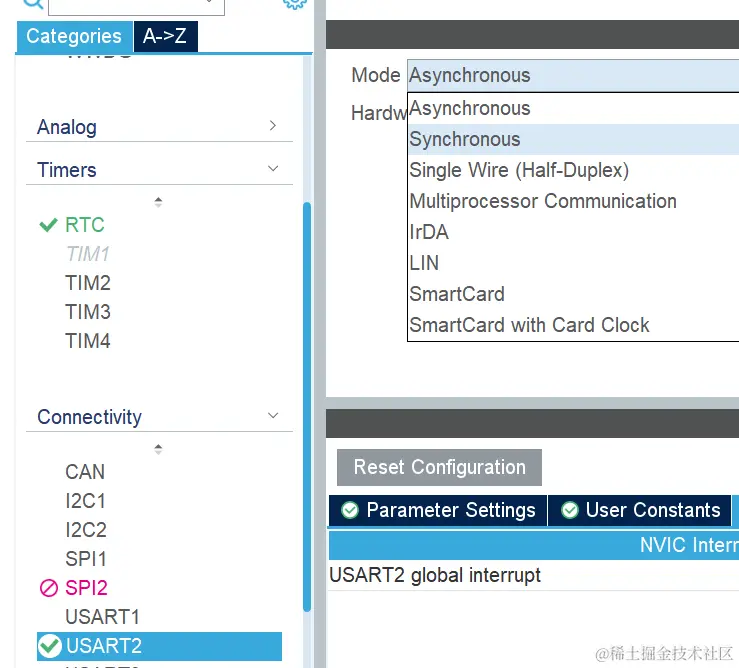Select CAN peripheral
This screenshot has width=739, height=668.
[85, 472]
